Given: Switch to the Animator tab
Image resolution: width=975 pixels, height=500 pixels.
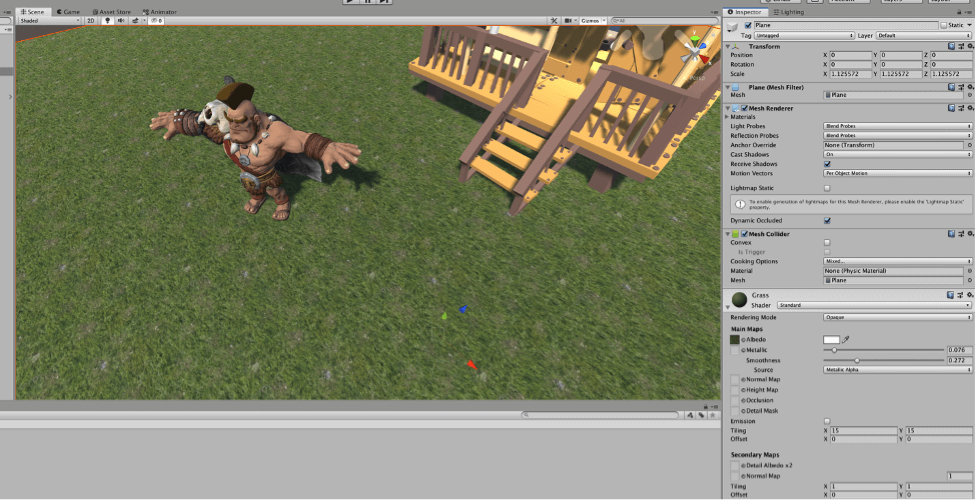Looking at the screenshot, I should click(x=159, y=12).
